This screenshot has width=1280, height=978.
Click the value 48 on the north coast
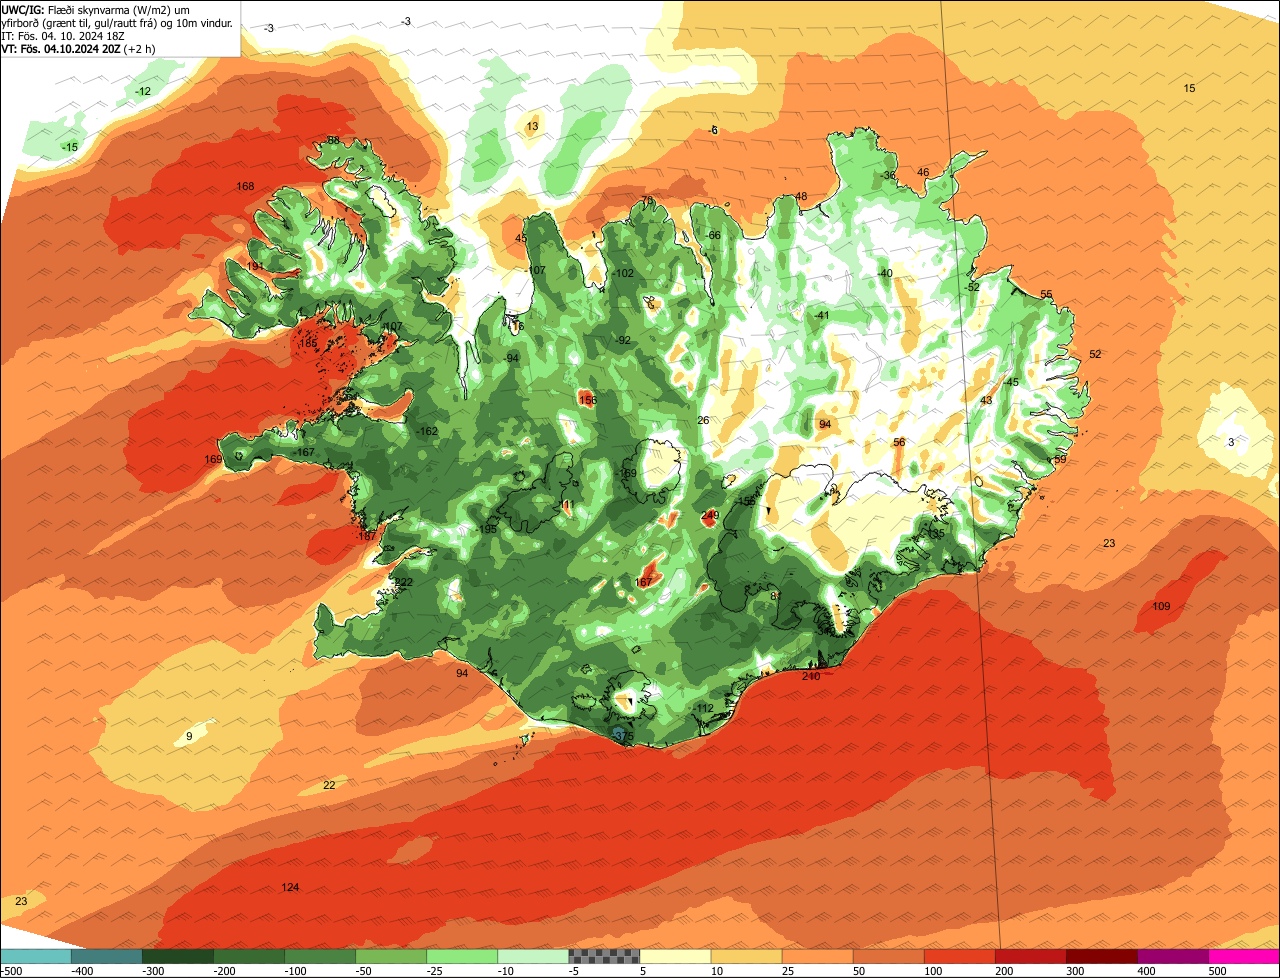click(801, 196)
